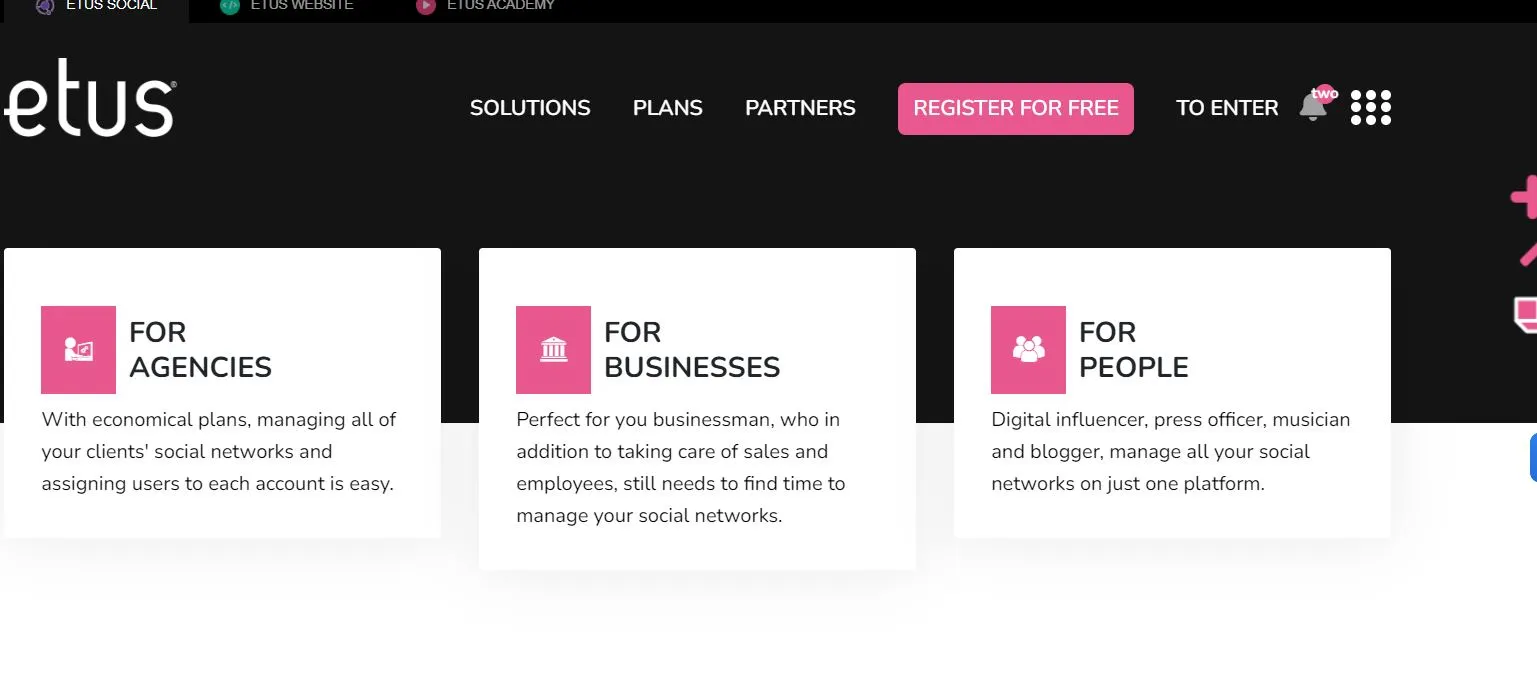Click the Etus Academy play icon
This screenshot has height=673, width=1537.
point(426,5)
